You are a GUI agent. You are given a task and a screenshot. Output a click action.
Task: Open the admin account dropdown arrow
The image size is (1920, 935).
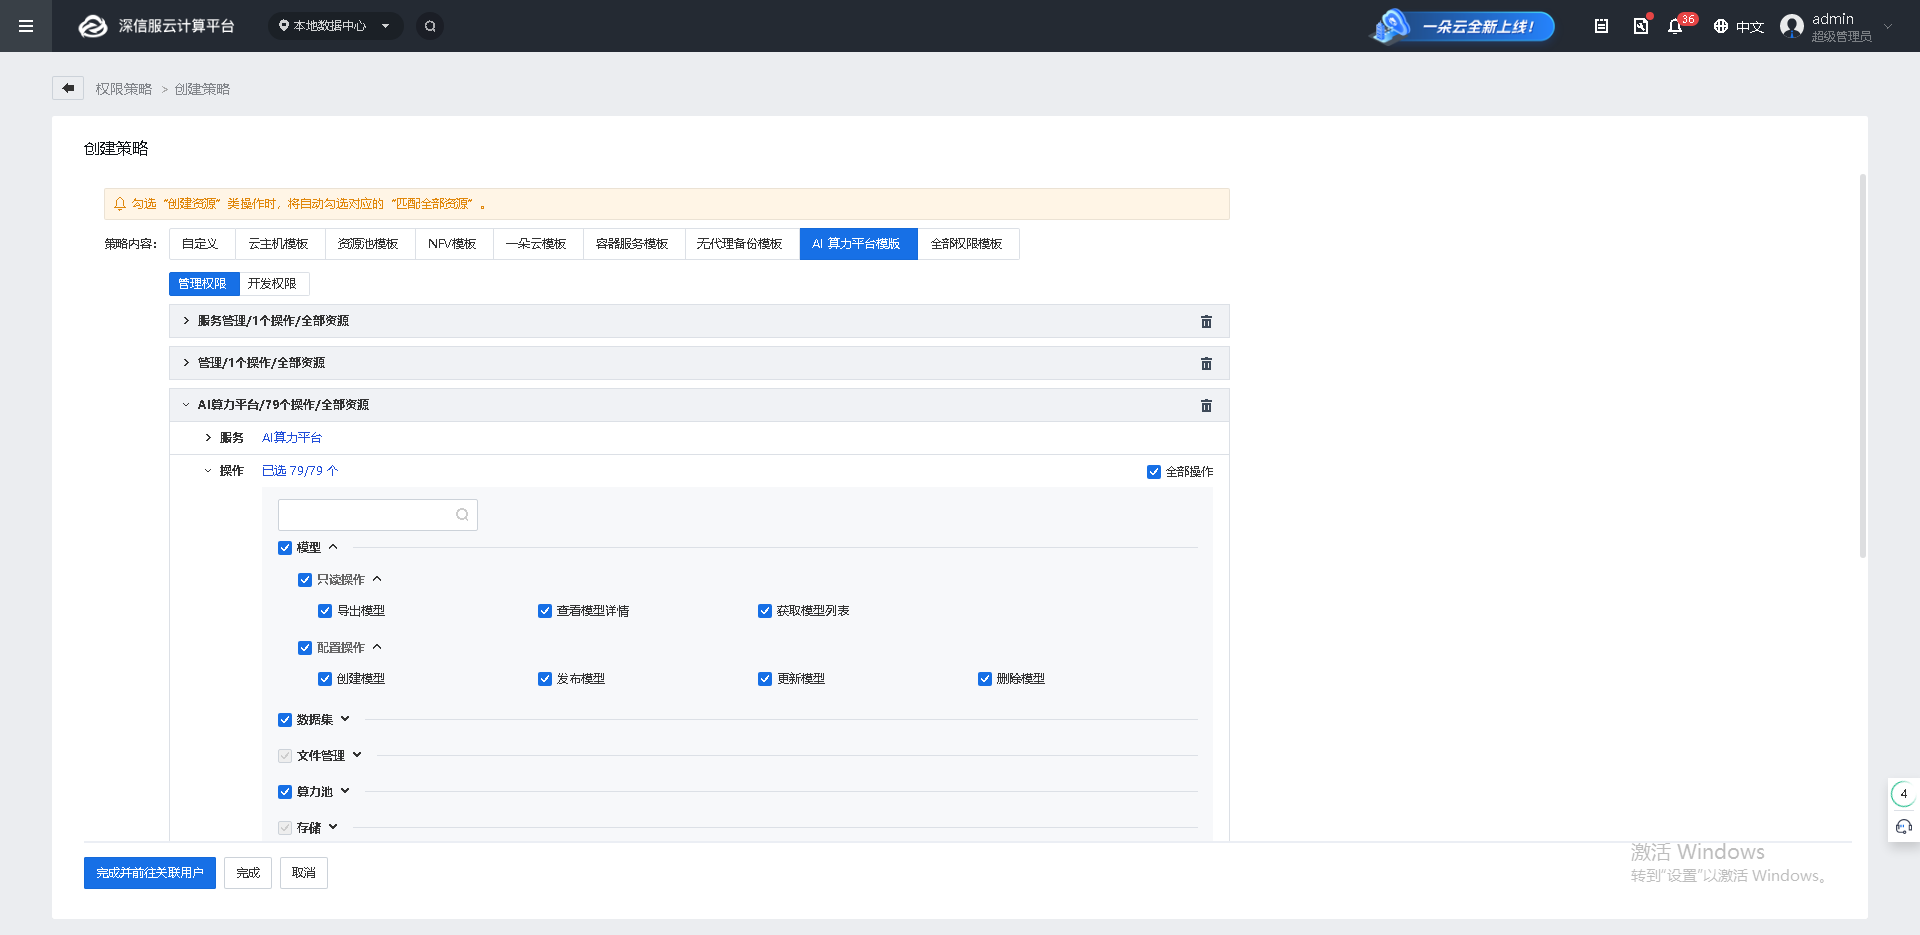(1888, 27)
